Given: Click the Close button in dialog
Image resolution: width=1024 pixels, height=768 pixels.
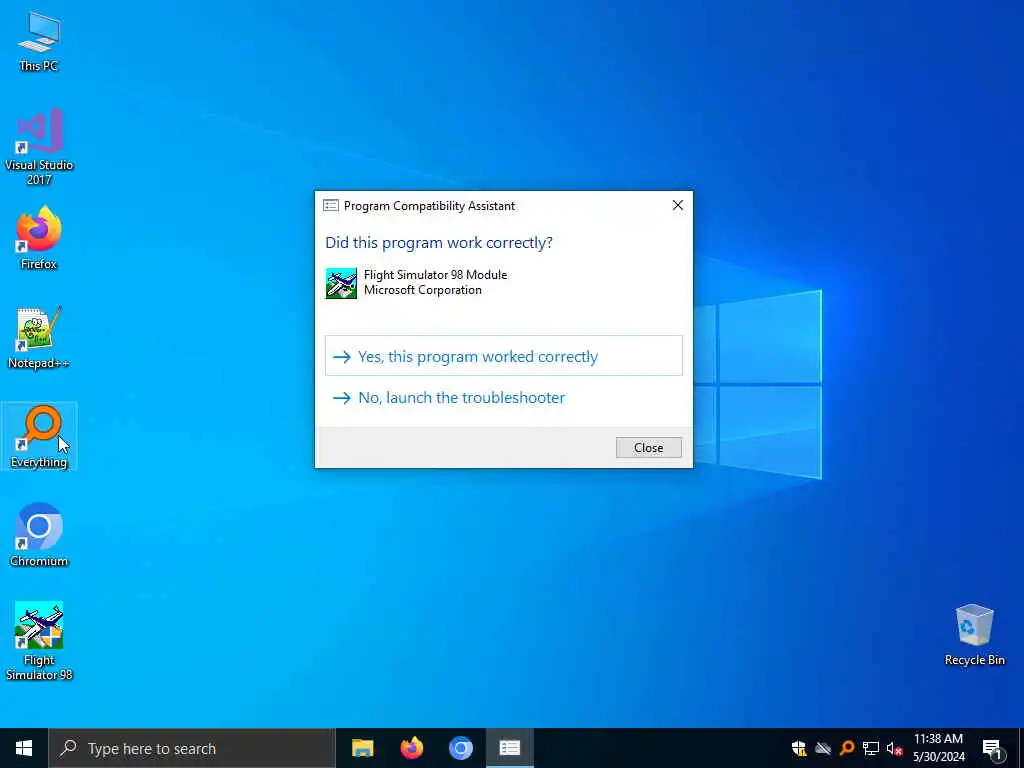Looking at the screenshot, I should pyautogui.click(x=648, y=447).
